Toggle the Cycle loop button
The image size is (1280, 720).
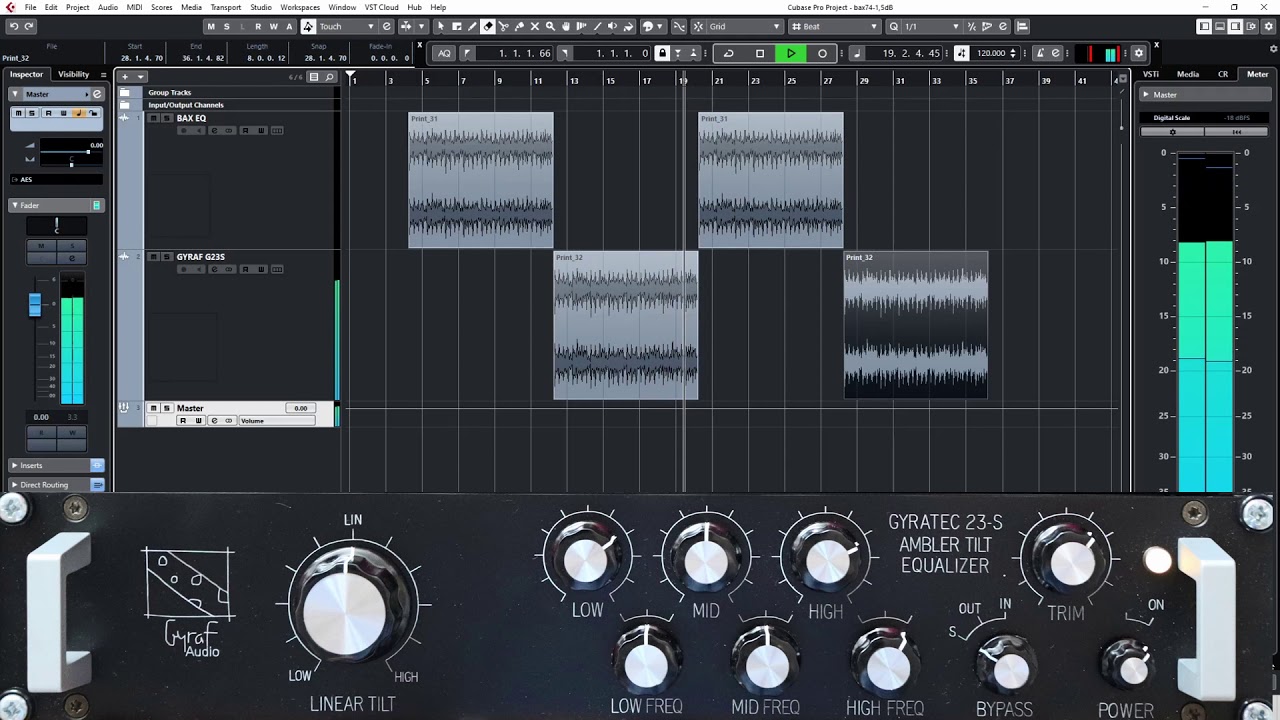[728, 53]
